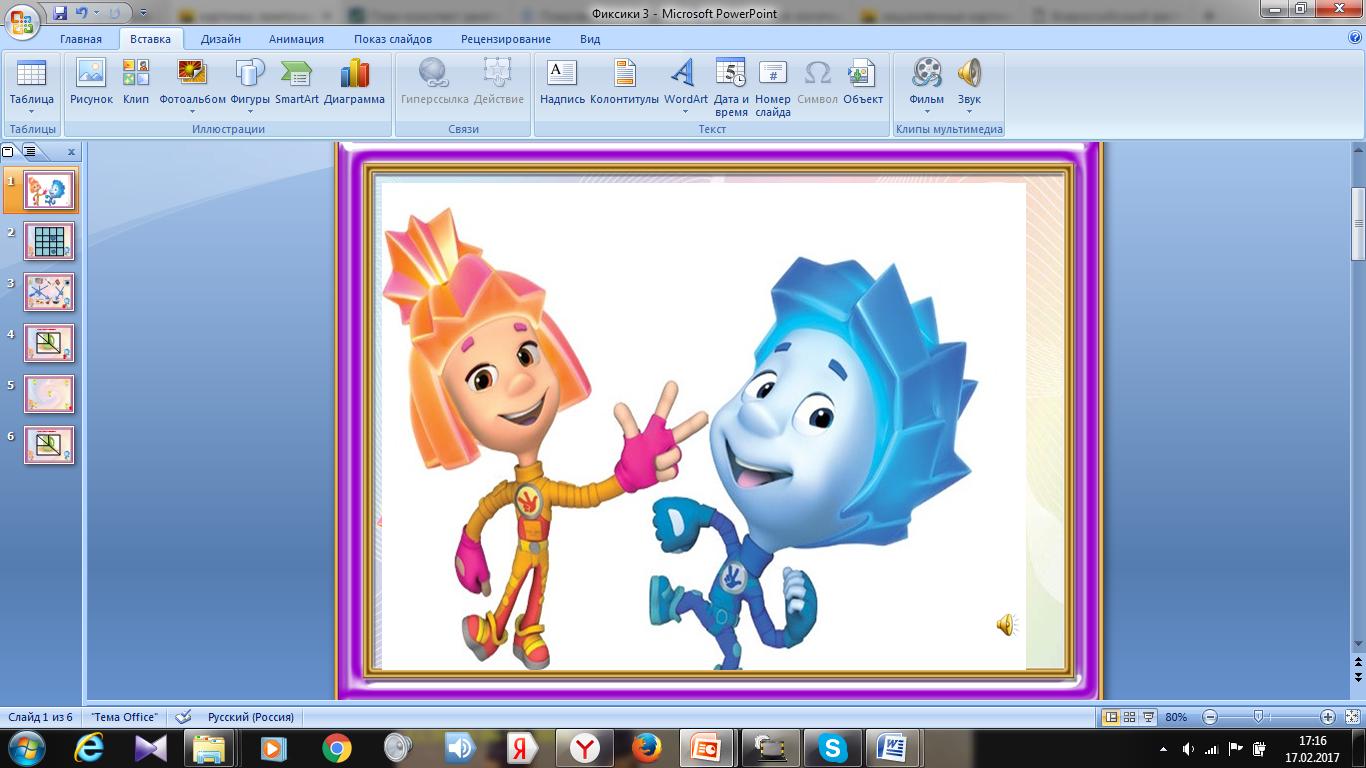Click the zoom slider handle

(1258, 717)
